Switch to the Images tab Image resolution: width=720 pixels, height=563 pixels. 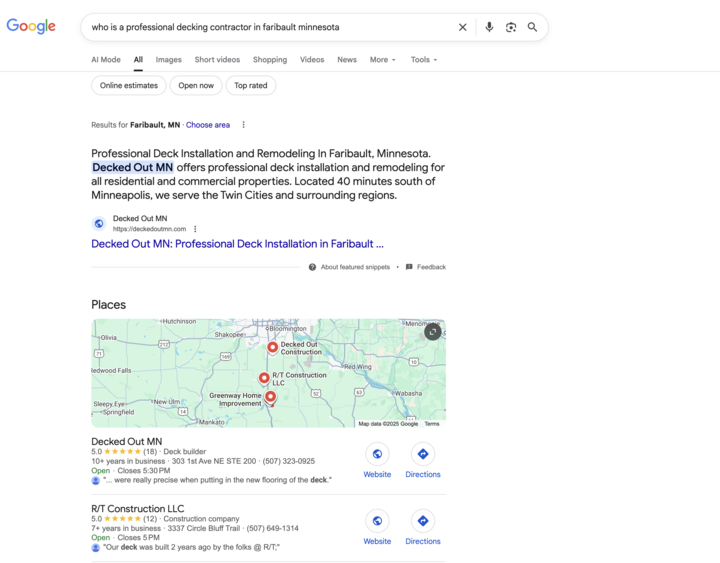(x=169, y=60)
